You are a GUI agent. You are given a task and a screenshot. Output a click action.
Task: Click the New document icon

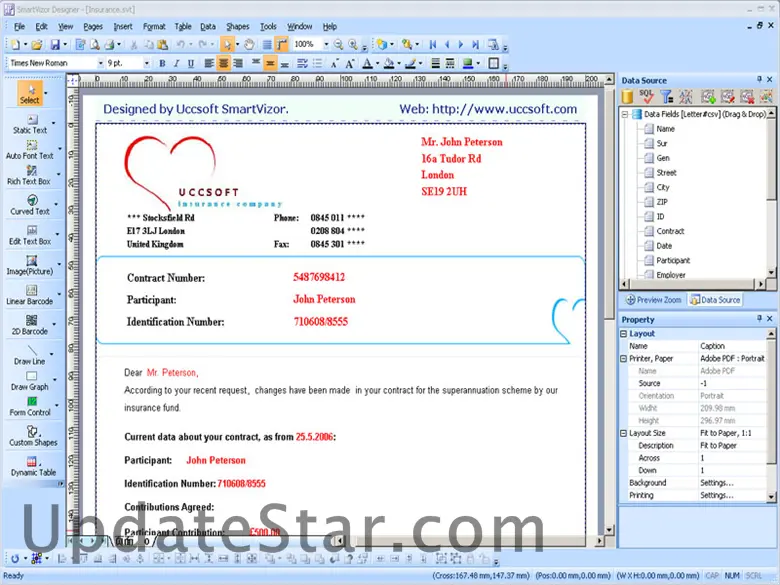coord(15,45)
